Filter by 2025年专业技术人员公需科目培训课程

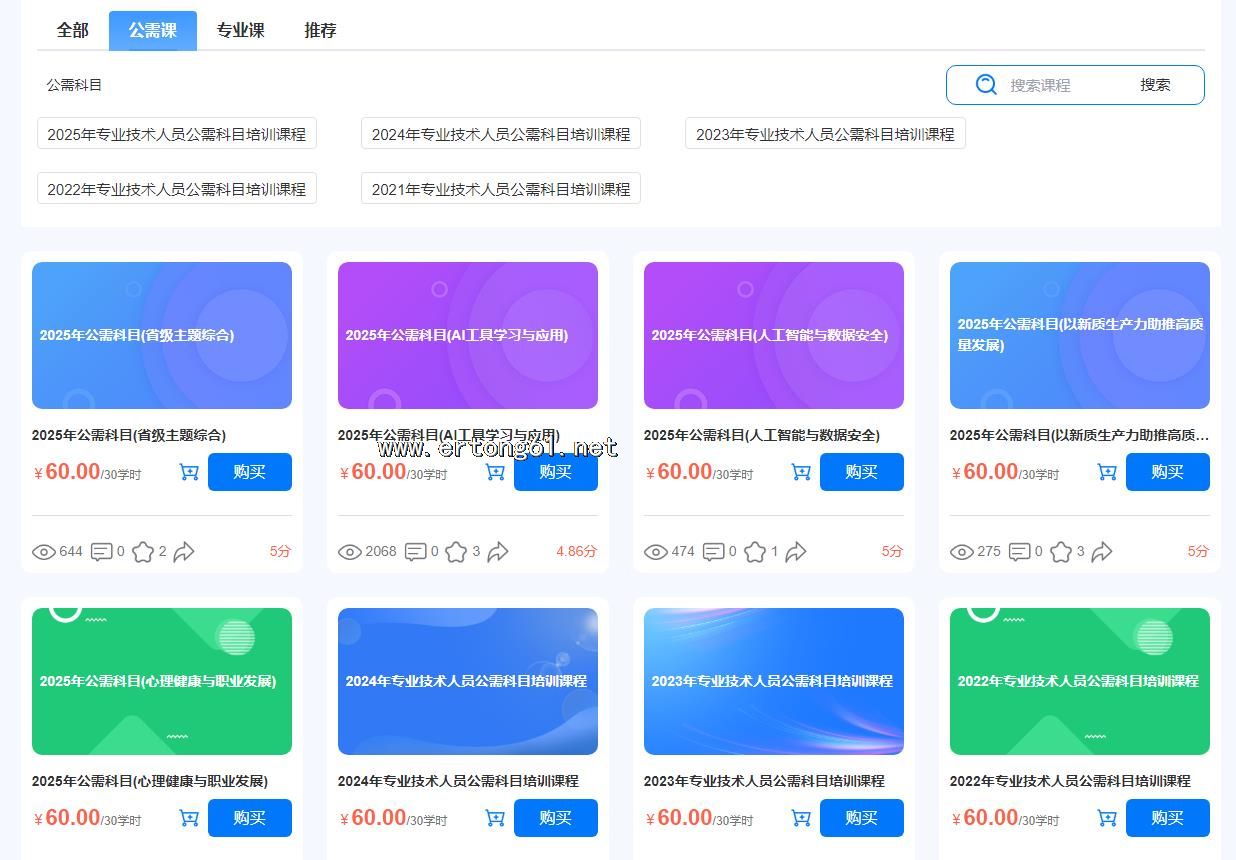tap(177, 134)
